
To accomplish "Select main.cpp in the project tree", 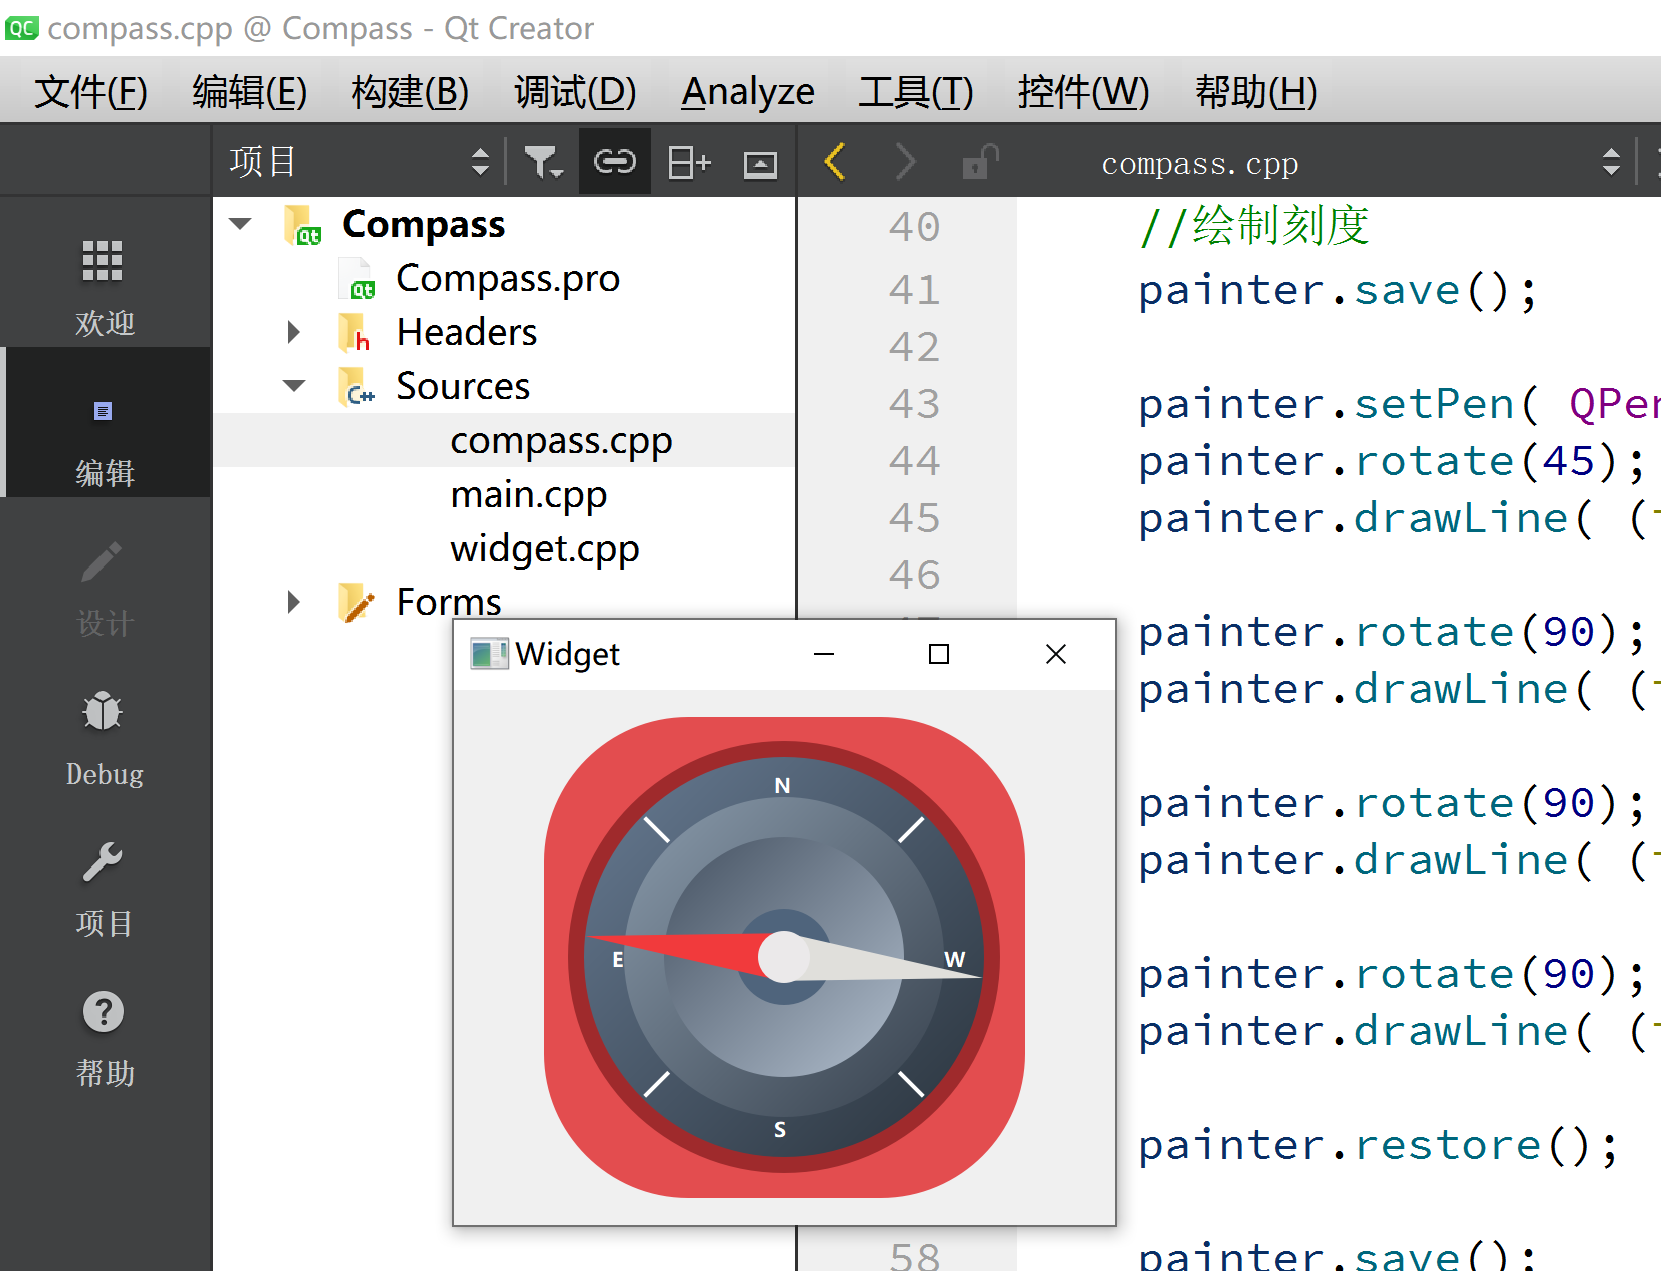I will [x=529, y=494].
